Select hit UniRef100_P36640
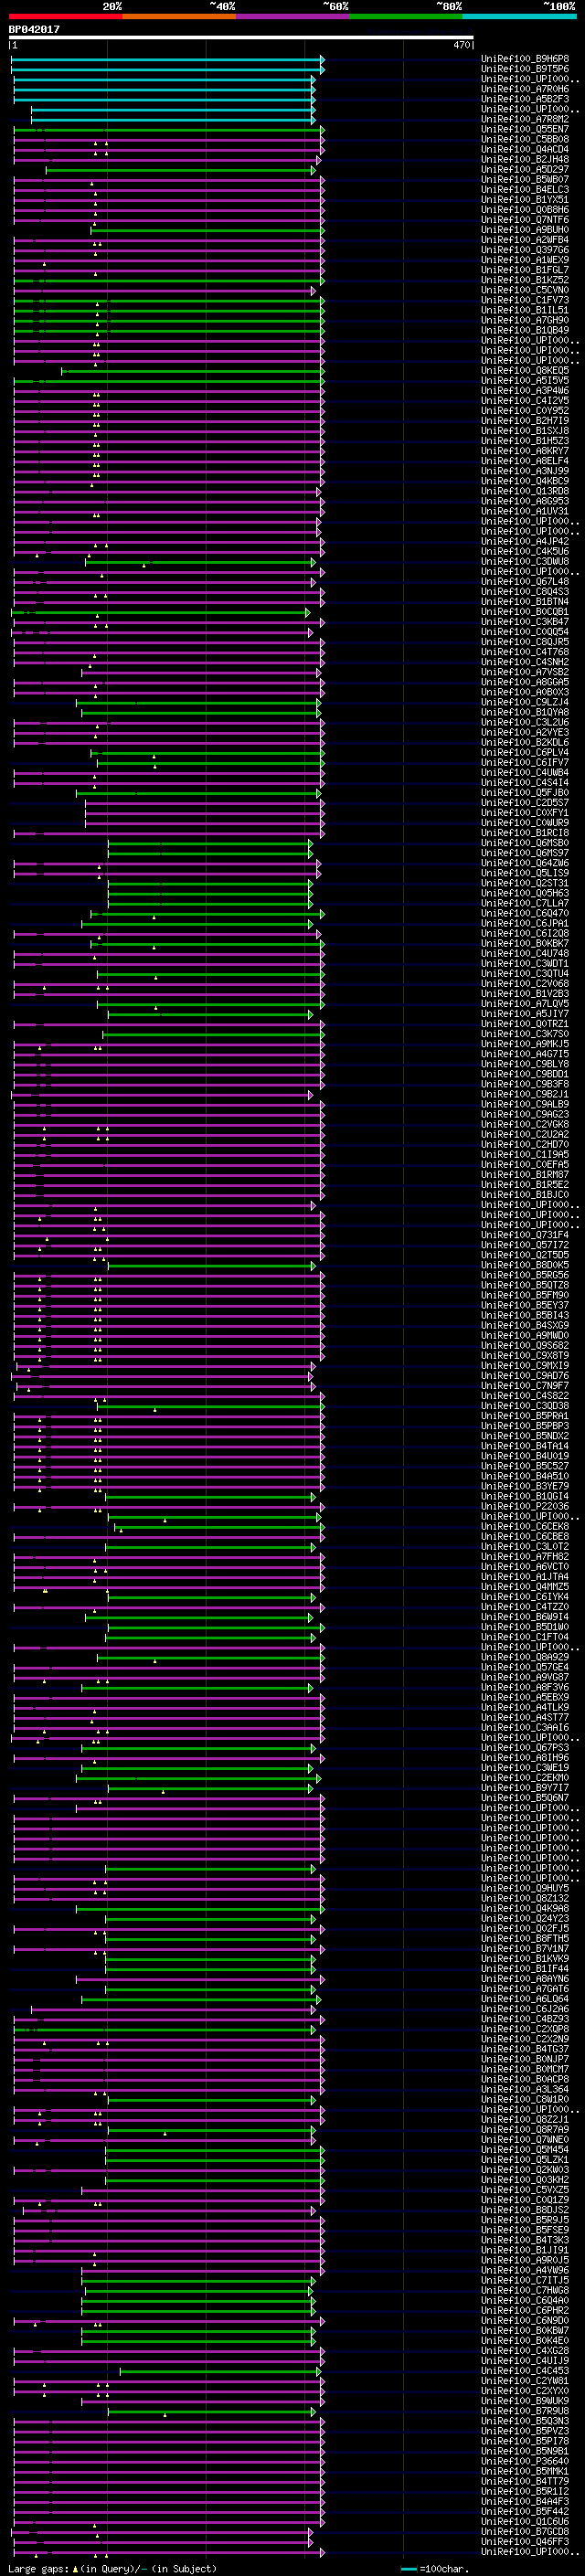585x2576 pixels. click(x=525, y=2460)
